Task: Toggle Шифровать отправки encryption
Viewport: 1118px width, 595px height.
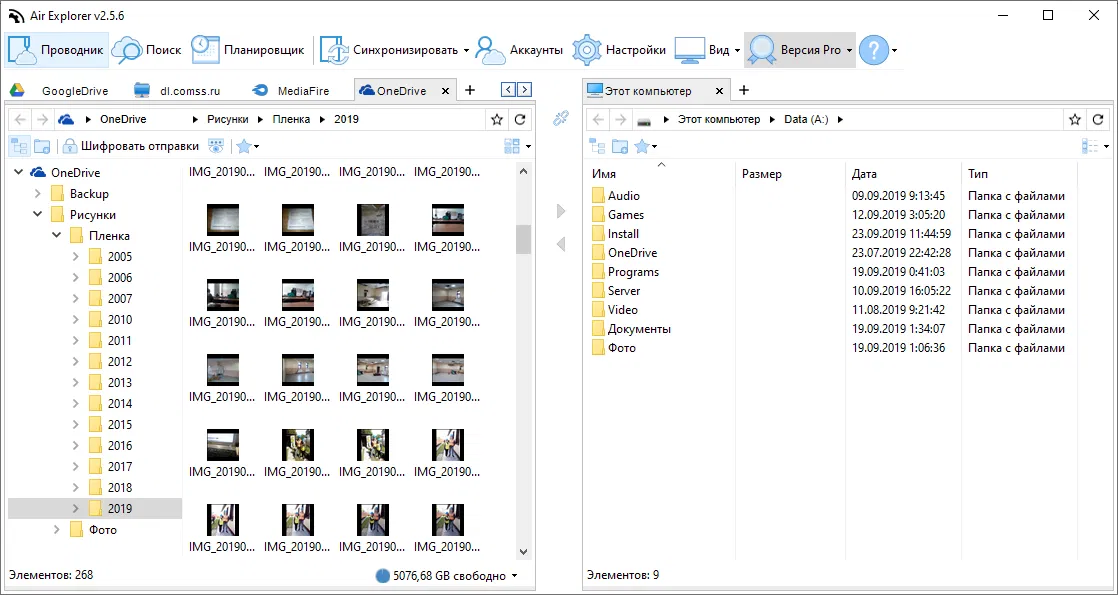Action: 131,146
